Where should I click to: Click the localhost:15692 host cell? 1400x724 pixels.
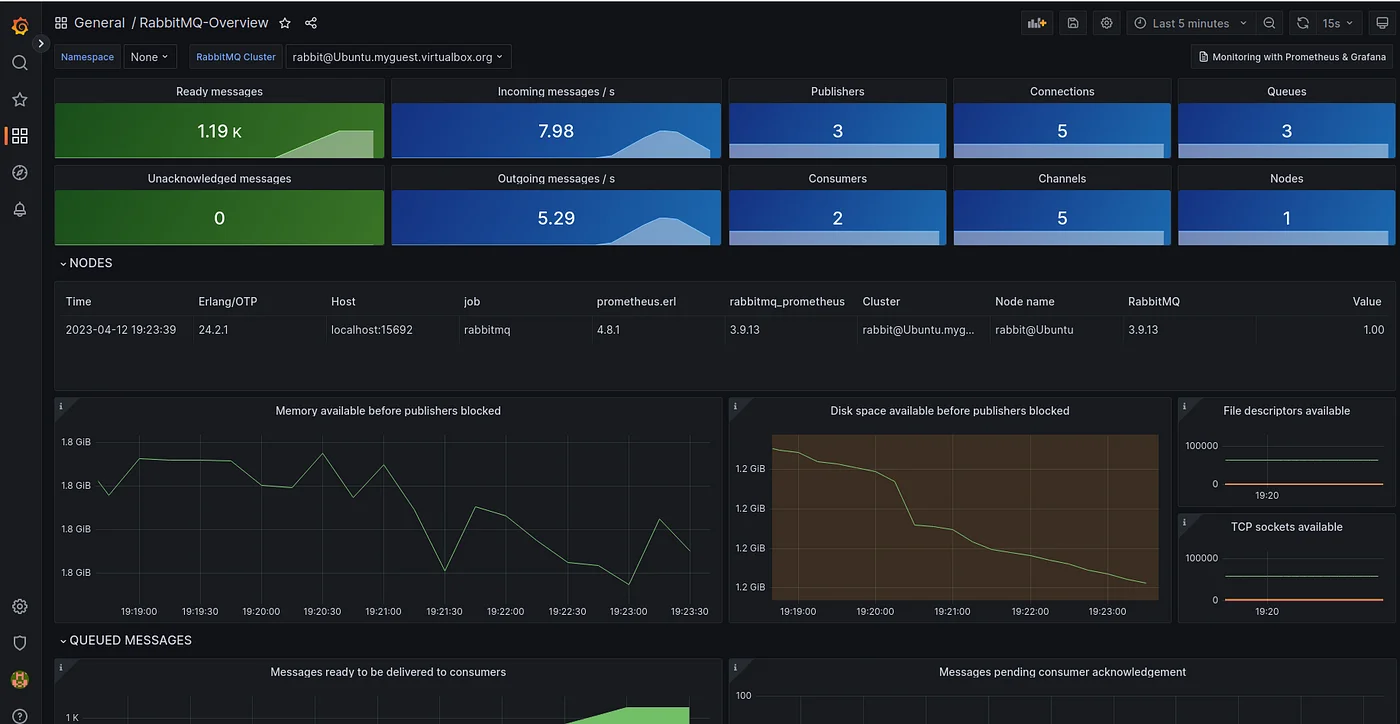[372, 329]
